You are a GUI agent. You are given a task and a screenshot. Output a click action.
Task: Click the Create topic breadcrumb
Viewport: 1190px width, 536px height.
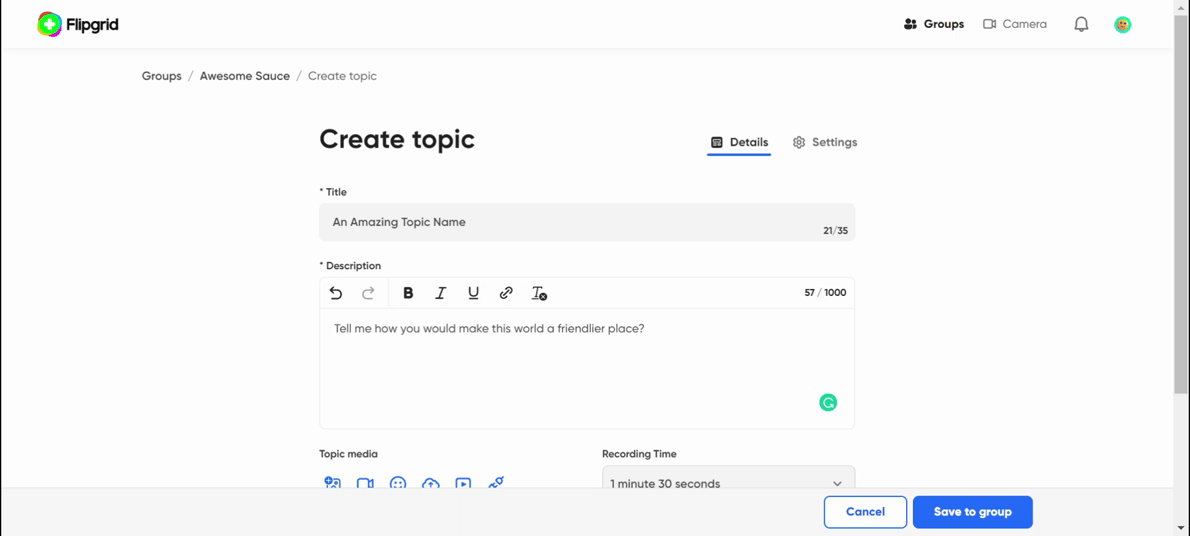[x=342, y=76]
